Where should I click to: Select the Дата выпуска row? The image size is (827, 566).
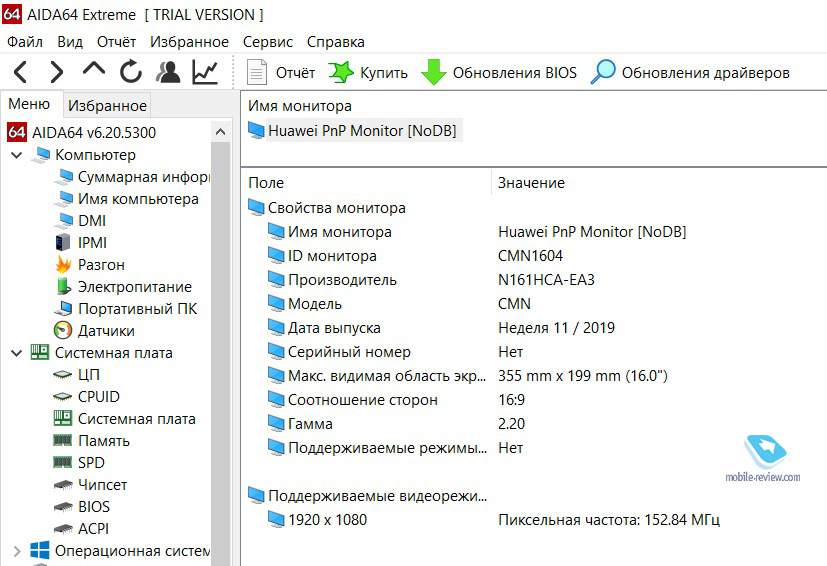tap(324, 328)
